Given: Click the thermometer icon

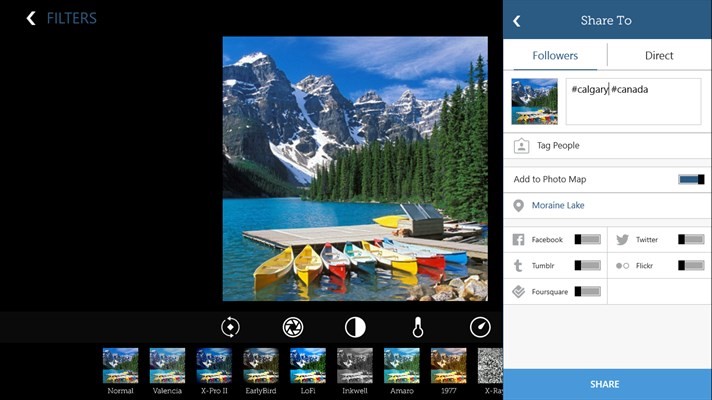Looking at the screenshot, I should pyautogui.click(x=418, y=327).
